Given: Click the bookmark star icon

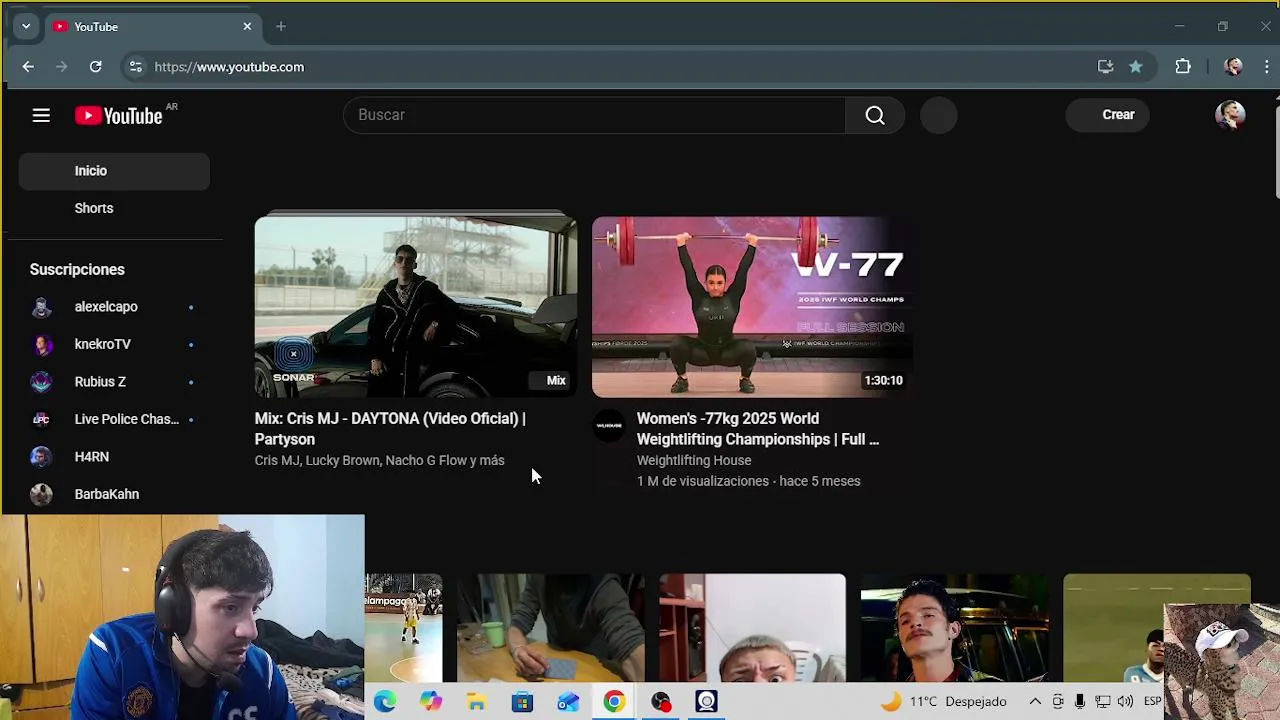Looking at the screenshot, I should click(1136, 67).
